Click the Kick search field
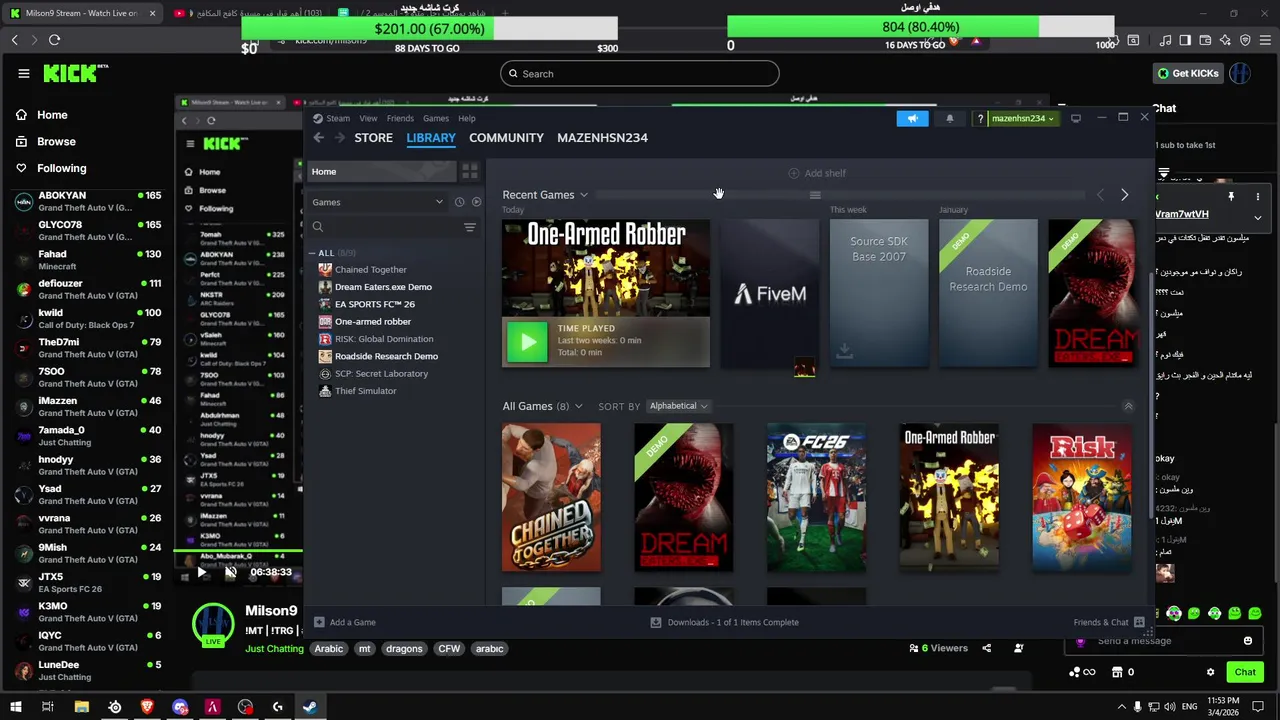The height and width of the screenshot is (720, 1280). click(x=640, y=73)
